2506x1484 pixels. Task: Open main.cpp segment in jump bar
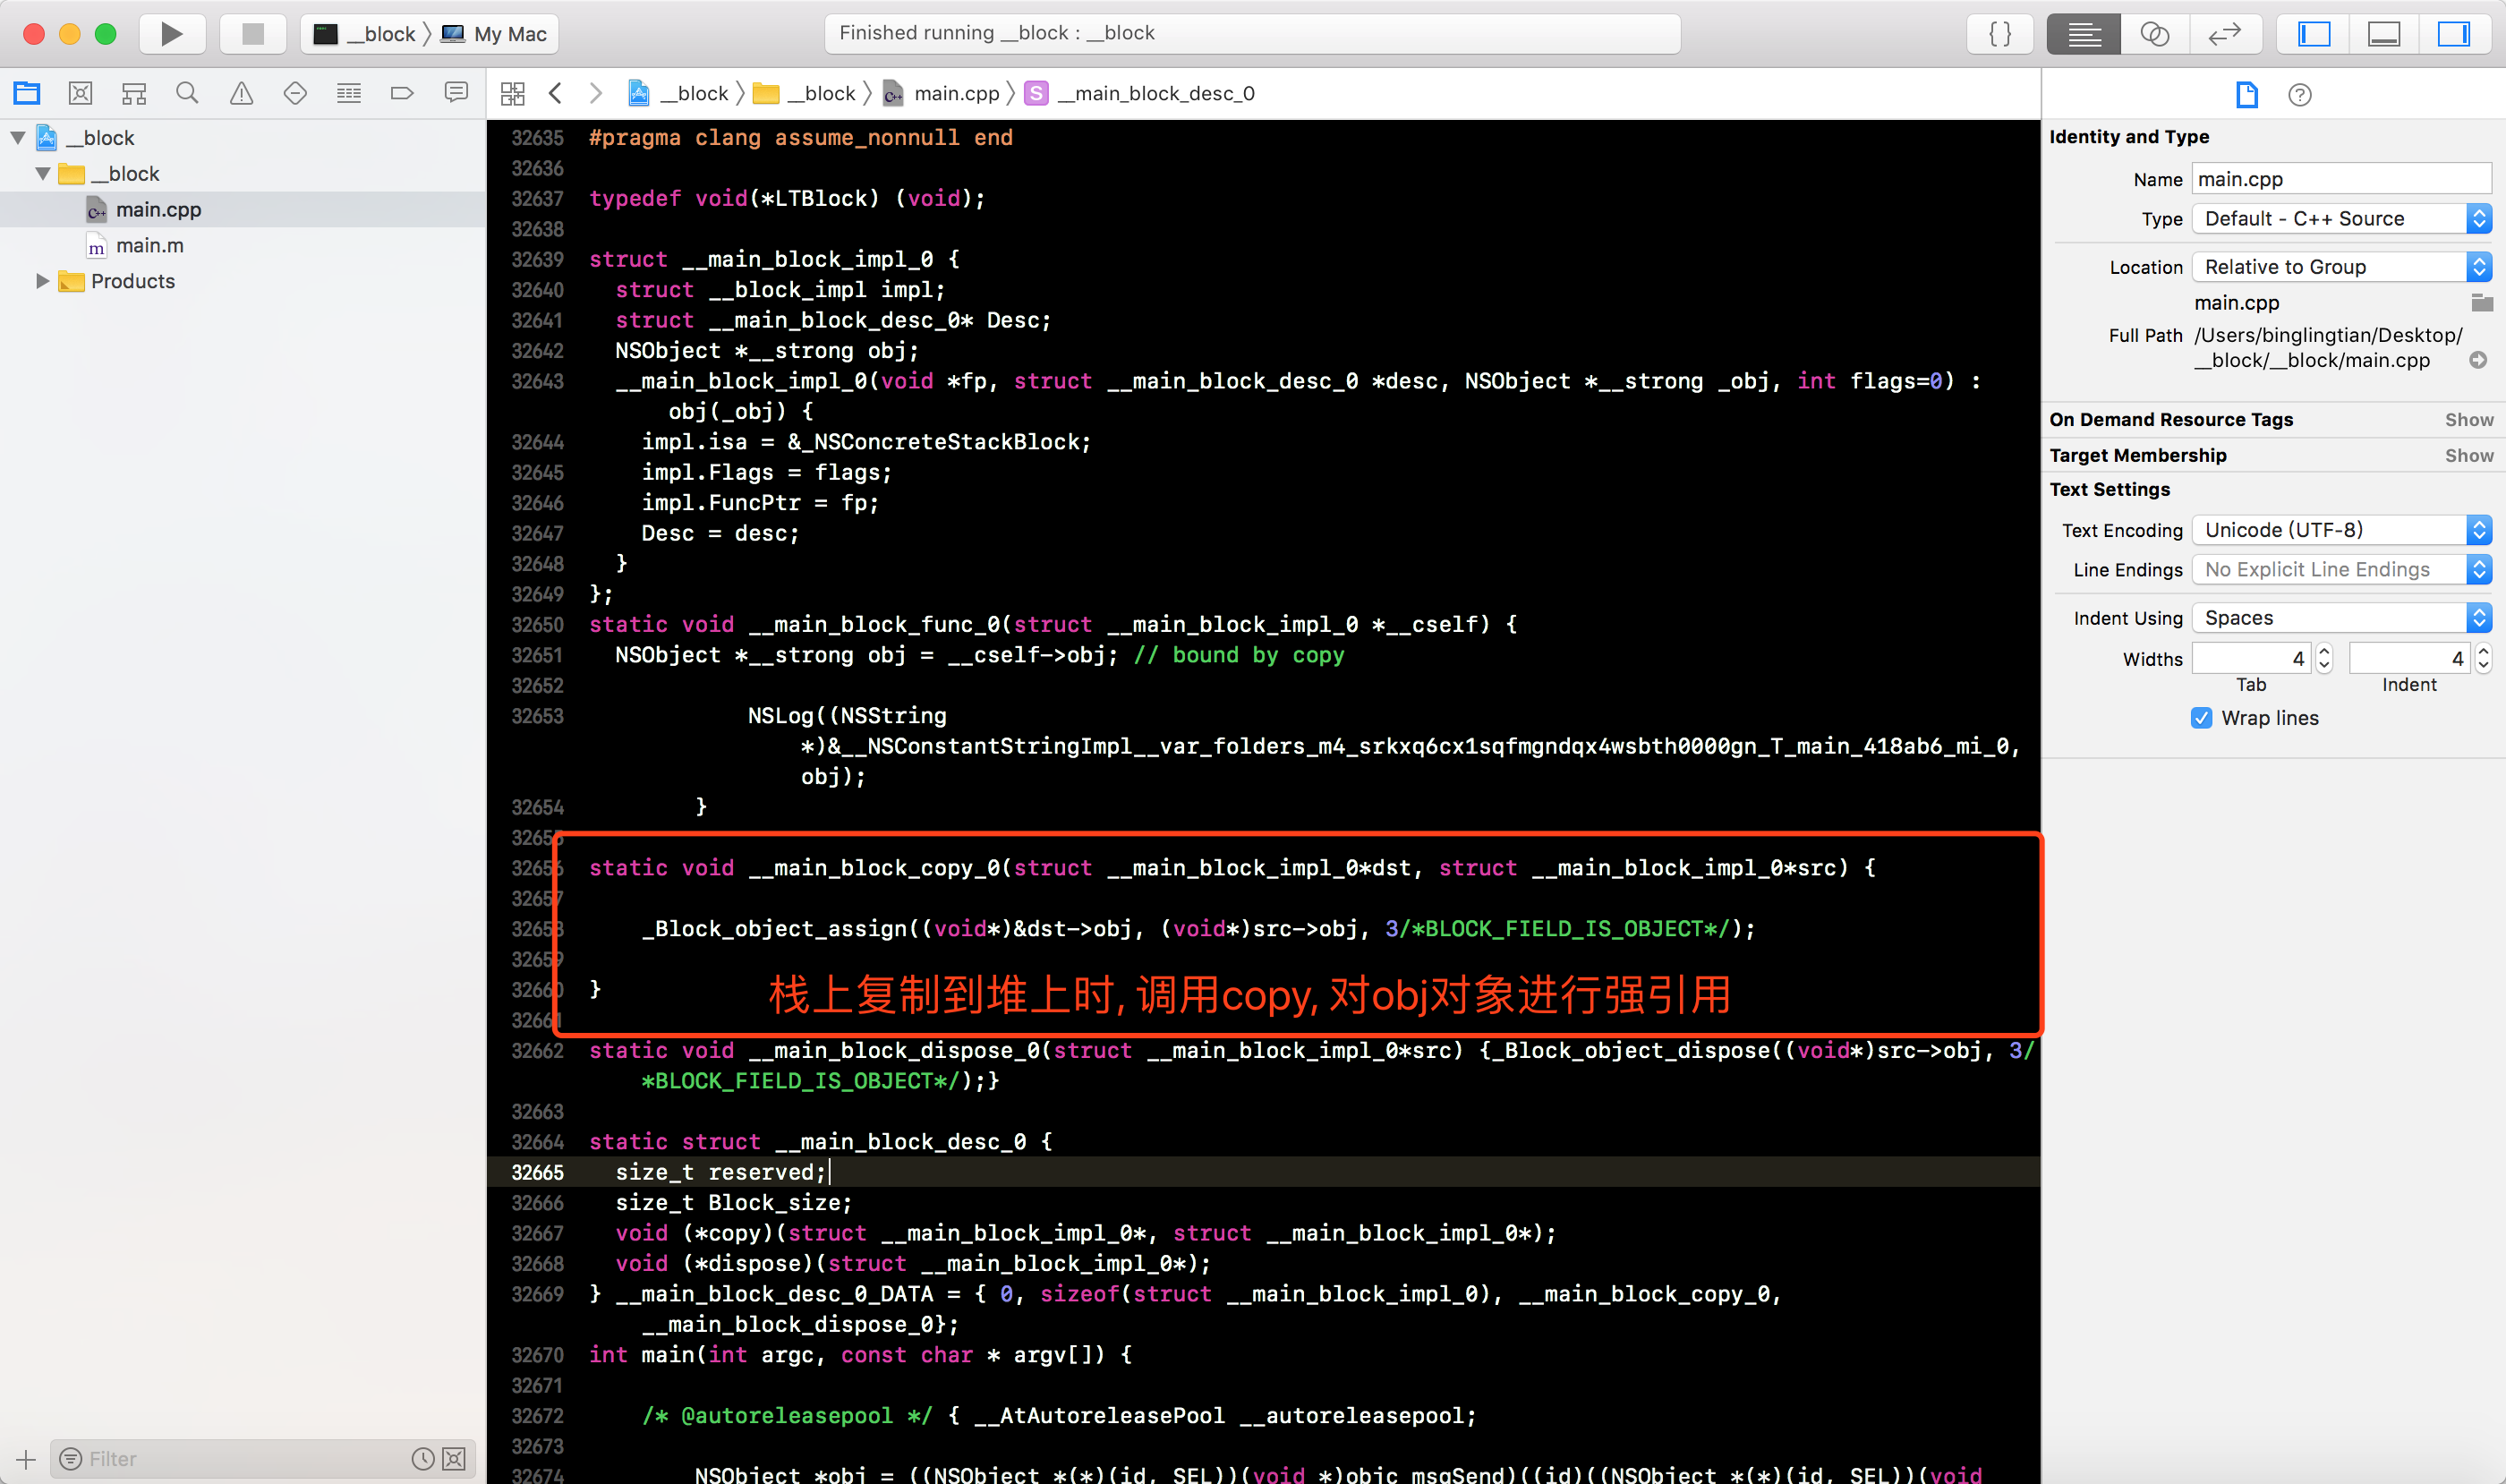click(x=941, y=94)
